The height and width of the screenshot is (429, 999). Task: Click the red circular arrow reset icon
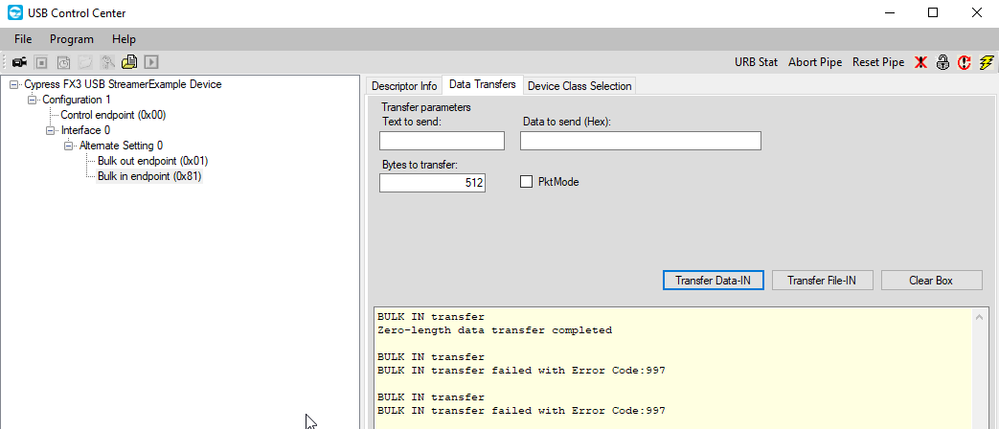click(965, 62)
